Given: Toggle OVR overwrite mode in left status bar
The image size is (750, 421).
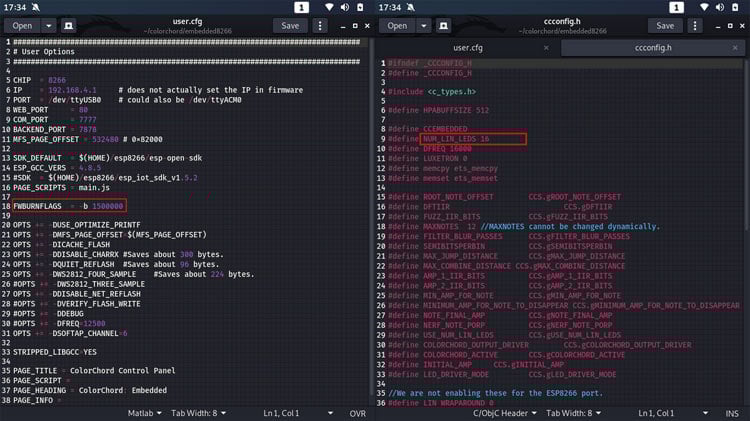Looking at the screenshot, I should pyautogui.click(x=357, y=412).
